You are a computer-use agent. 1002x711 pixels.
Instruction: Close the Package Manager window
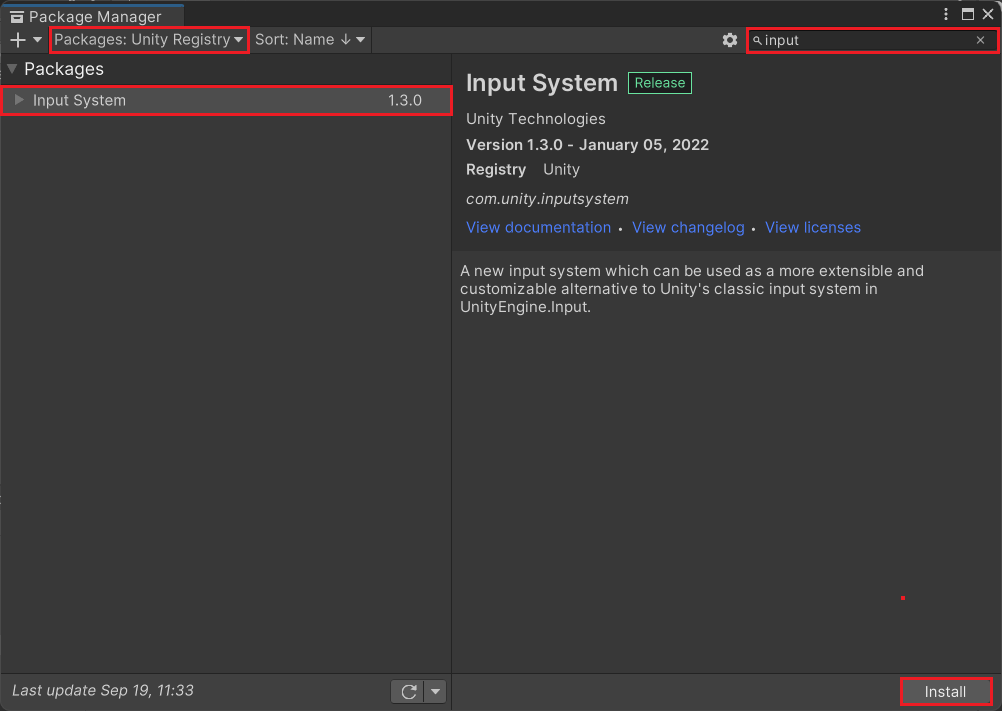click(988, 14)
